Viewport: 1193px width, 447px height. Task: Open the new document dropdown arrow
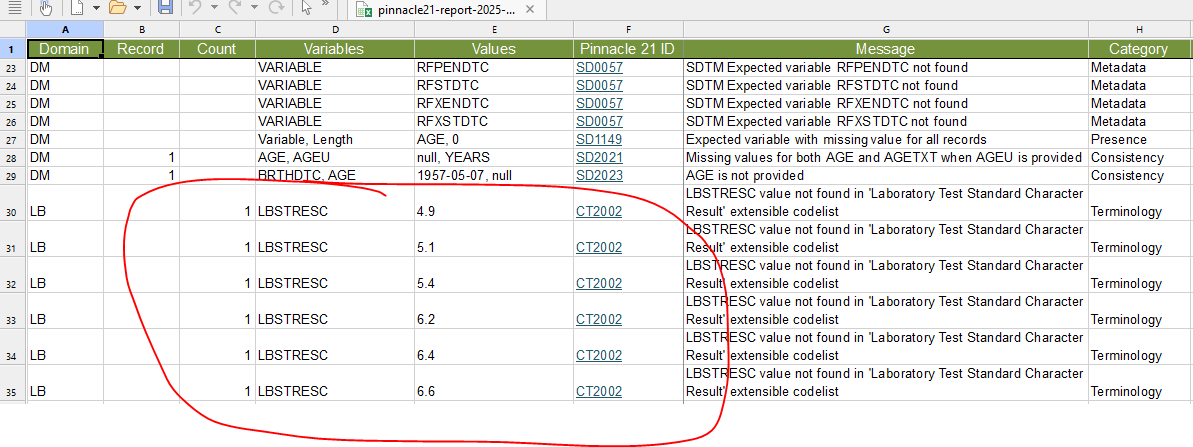pyautogui.click(x=96, y=8)
